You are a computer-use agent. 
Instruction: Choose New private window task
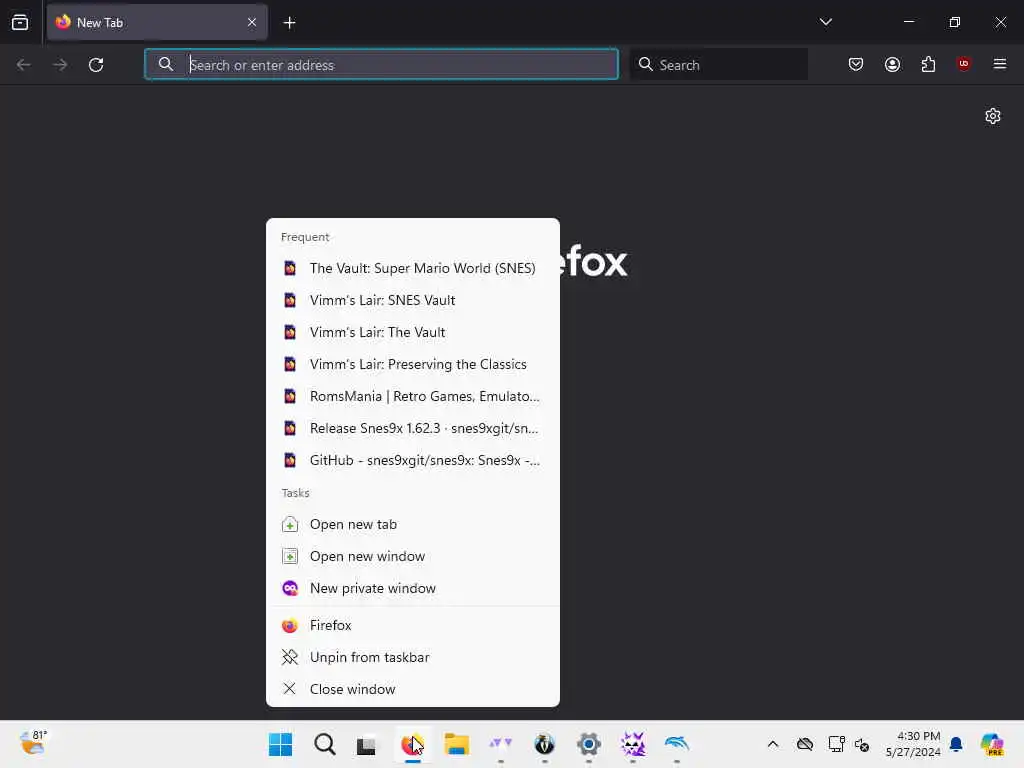click(x=413, y=588)
